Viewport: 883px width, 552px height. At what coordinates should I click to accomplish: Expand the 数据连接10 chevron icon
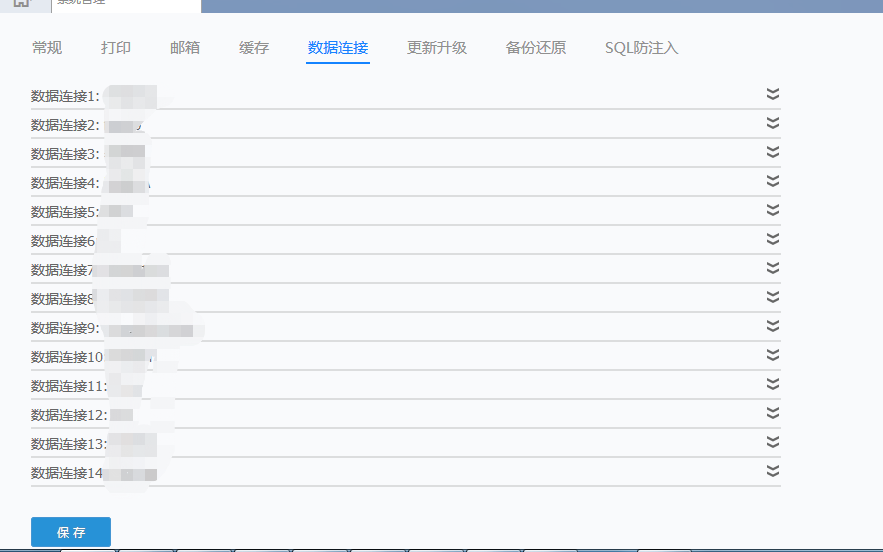(x=773, y=355)
